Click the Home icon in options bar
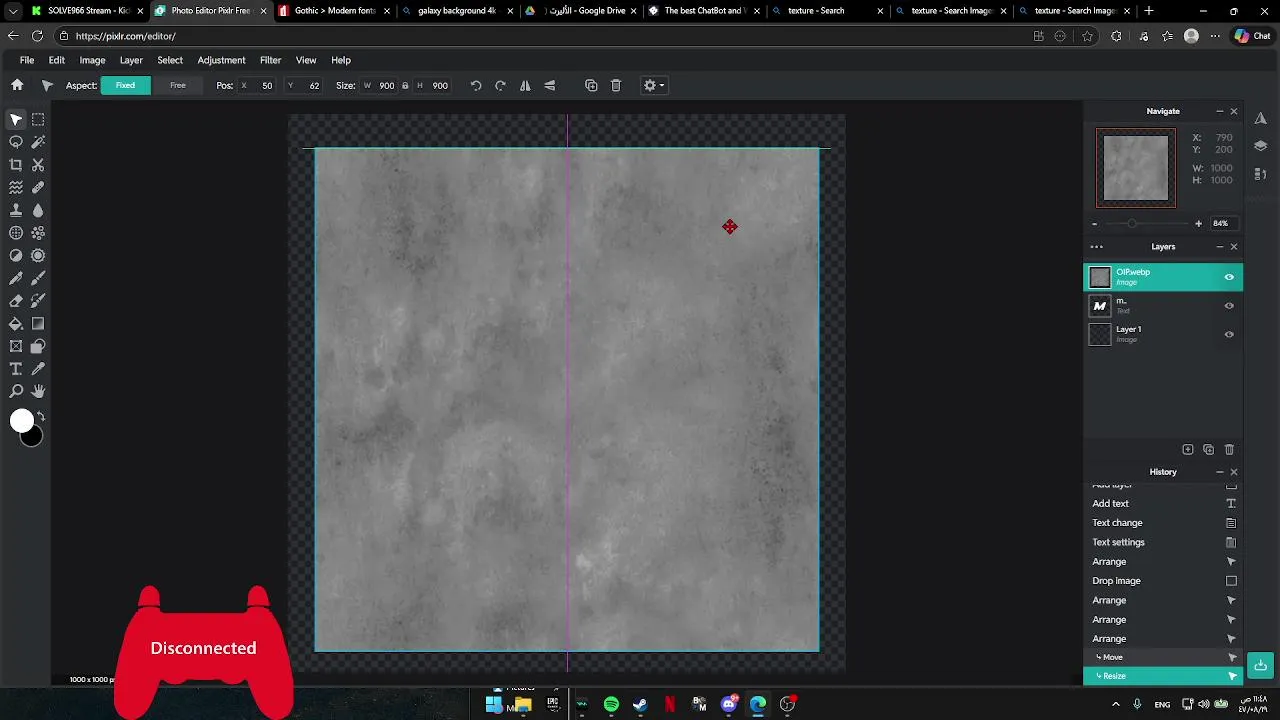1280x720 pixels. click(17, 85)
